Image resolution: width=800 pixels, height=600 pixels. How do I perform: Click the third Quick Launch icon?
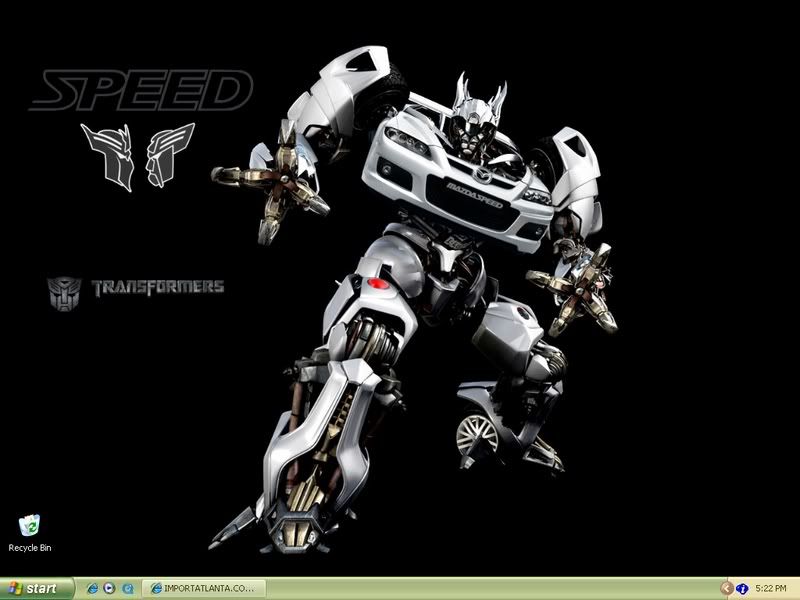(x=127, y=588)
